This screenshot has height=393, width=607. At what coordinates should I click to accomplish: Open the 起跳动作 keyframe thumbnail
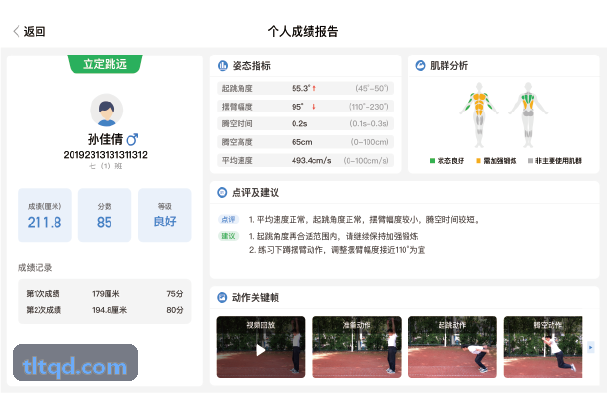(452, 347)
